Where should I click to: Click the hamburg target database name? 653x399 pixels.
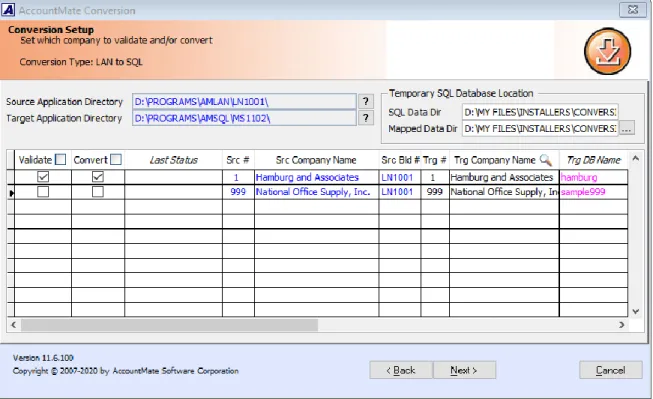coord(593,177)
